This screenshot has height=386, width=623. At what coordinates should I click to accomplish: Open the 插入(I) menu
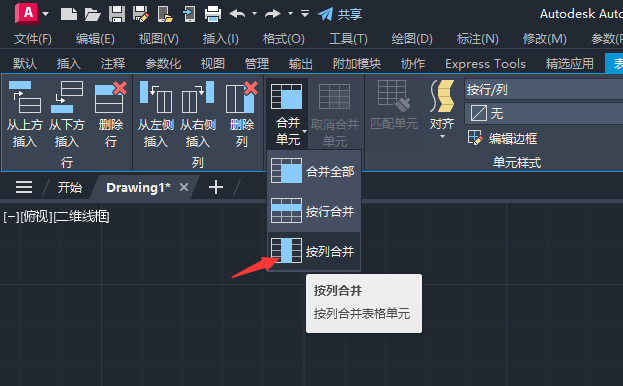(x=221, y=39)
